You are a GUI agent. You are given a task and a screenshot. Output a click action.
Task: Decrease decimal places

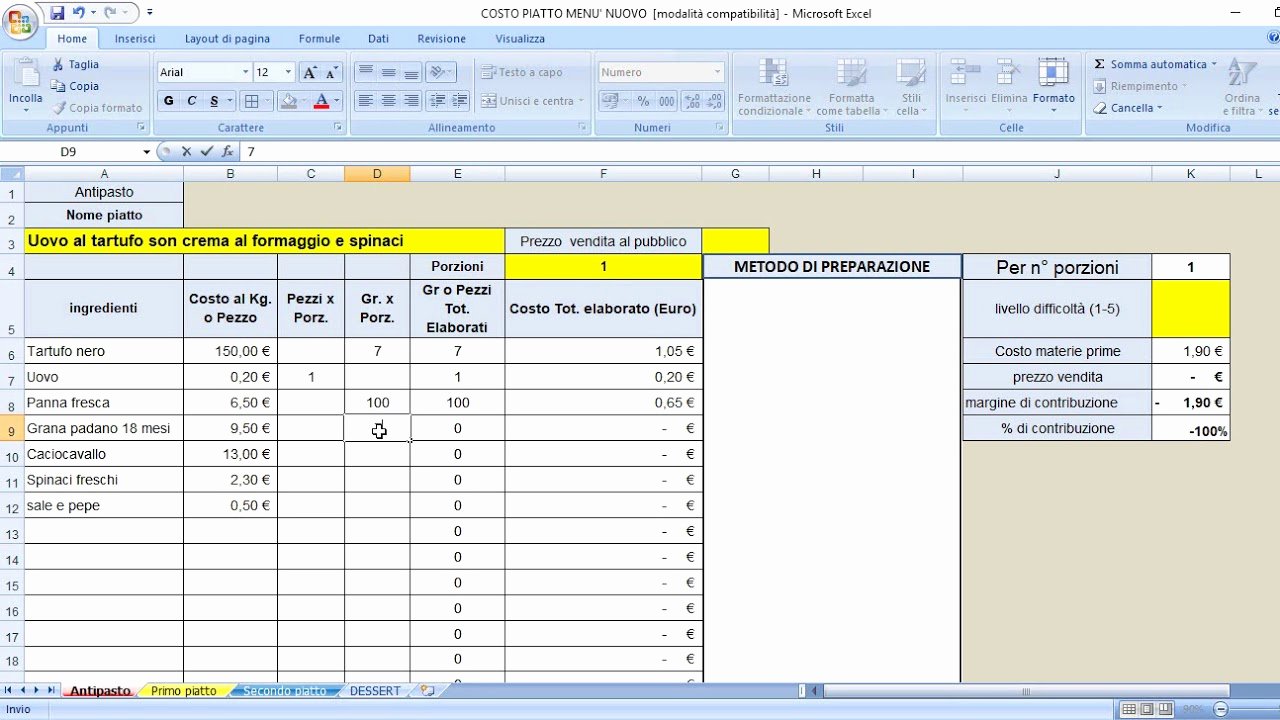click(x=714, y=101)
